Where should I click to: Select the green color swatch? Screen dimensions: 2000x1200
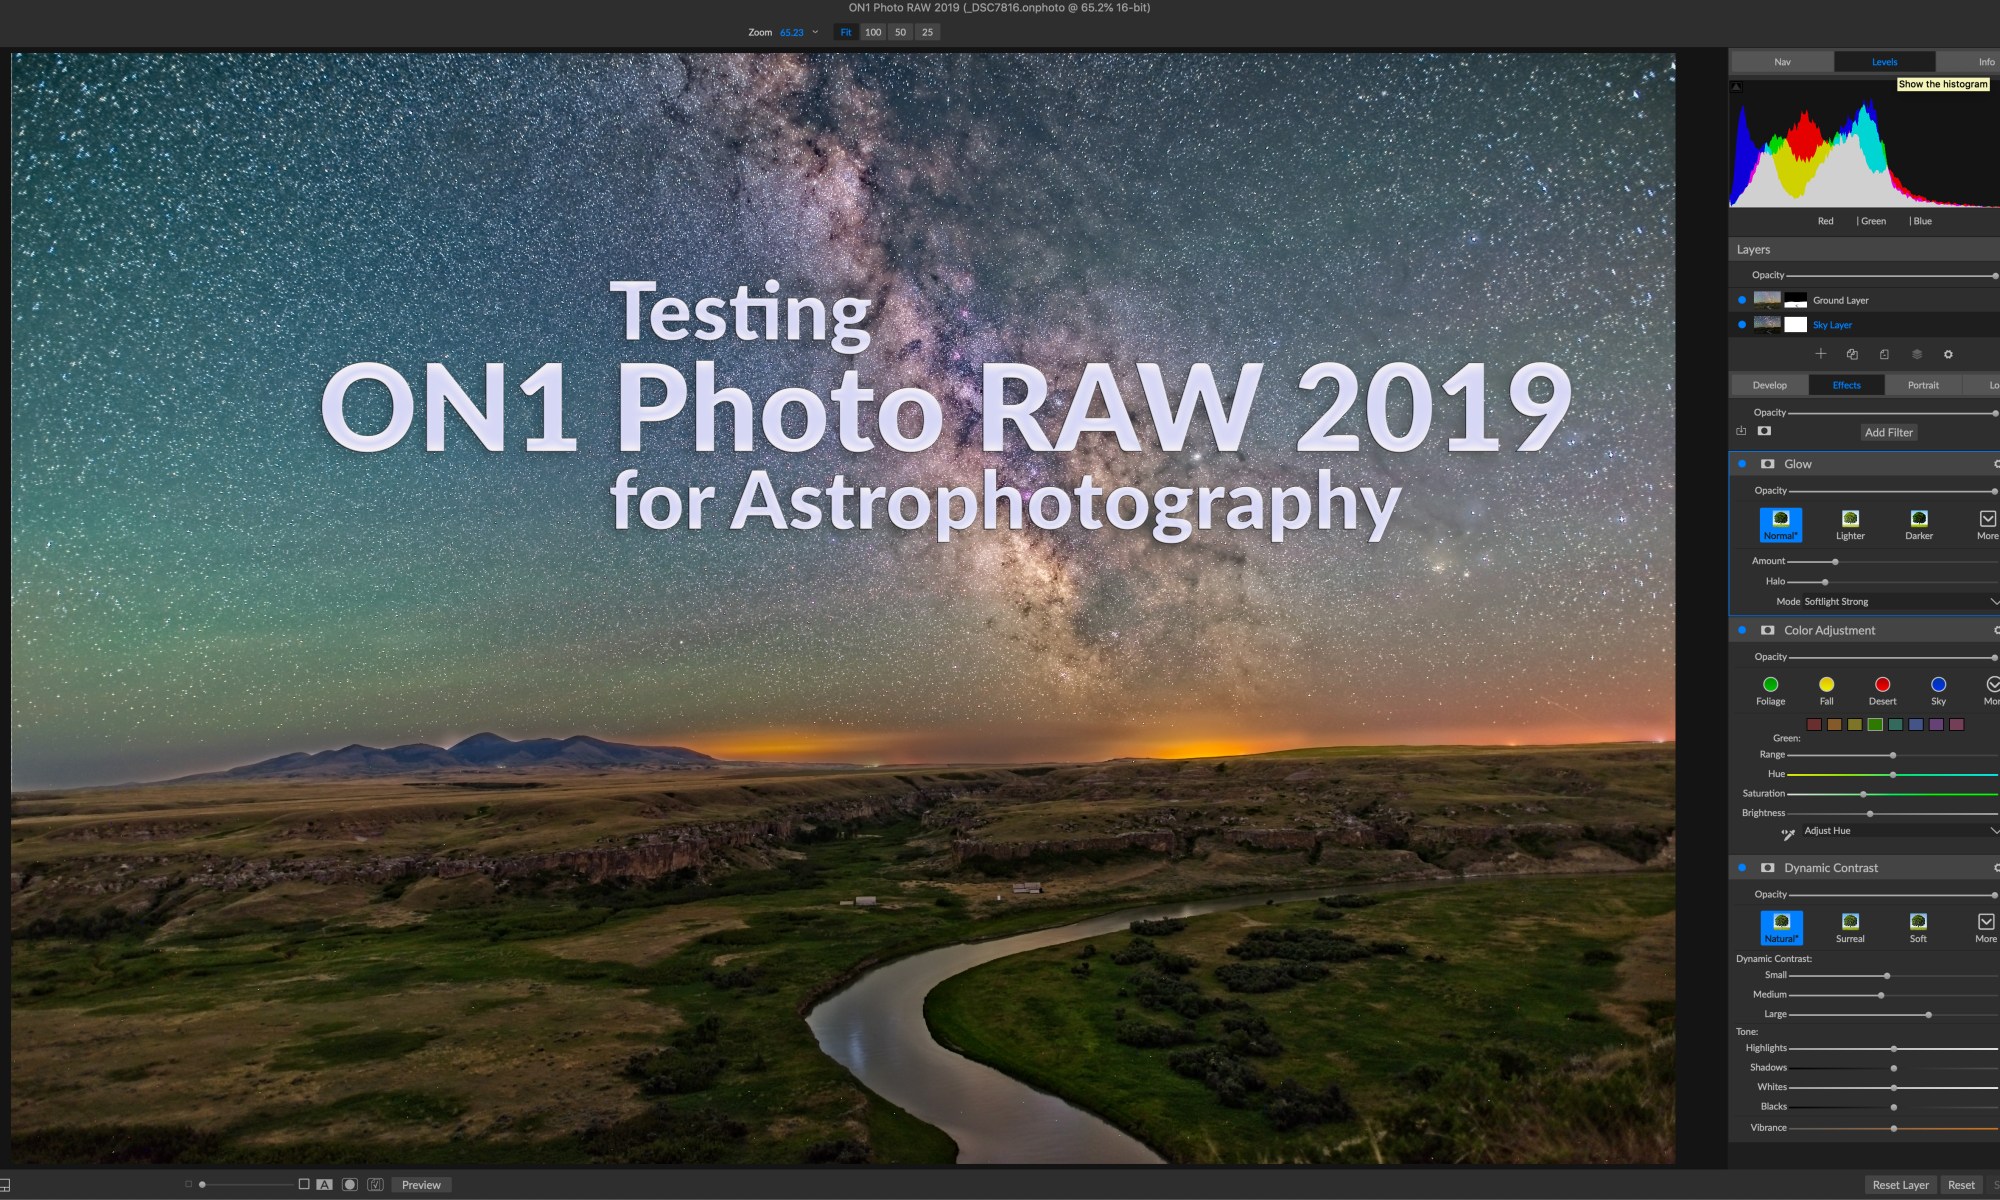coord(1875,724)
